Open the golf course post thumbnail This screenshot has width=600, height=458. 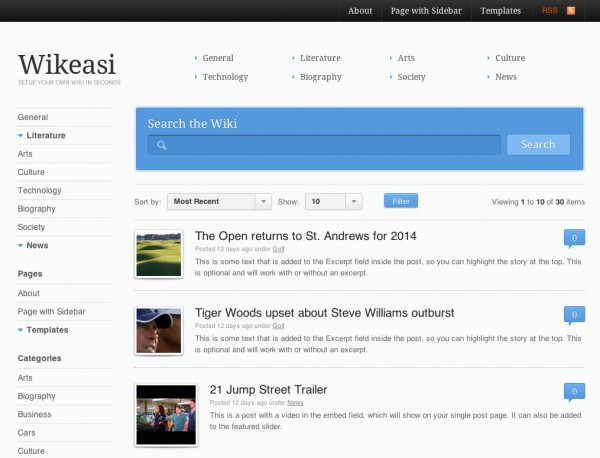coord(158,254)
